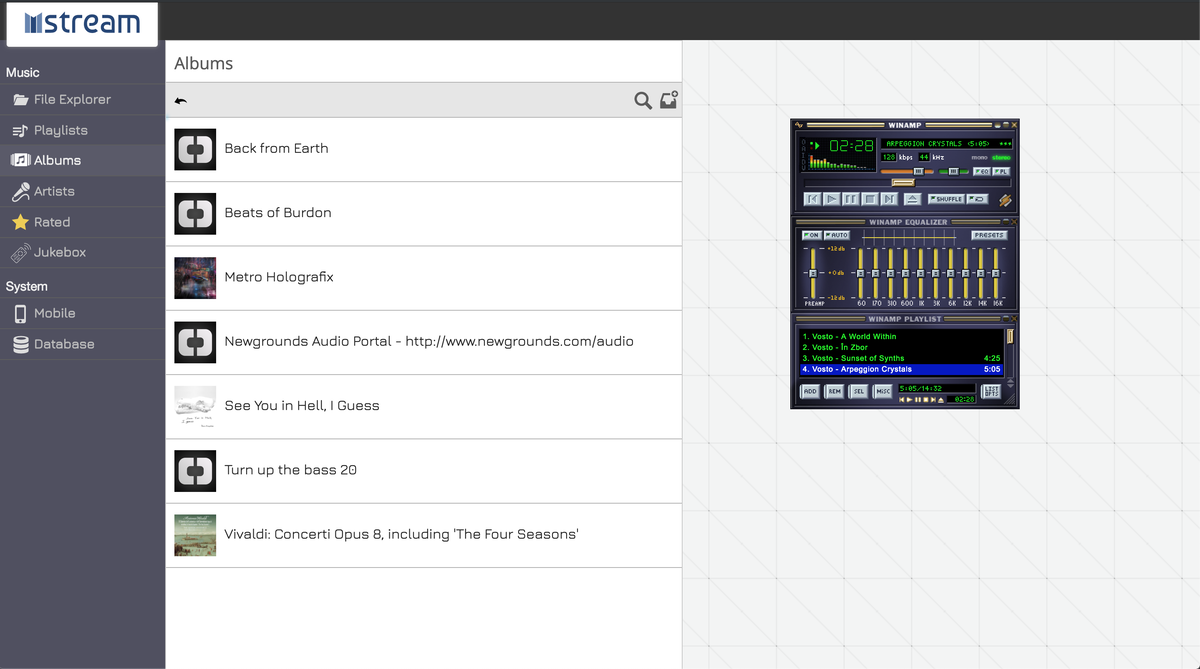The image size is (1200, 669).
Task: Open File Explorer in the sidebar
Action: tap(82, 99)
